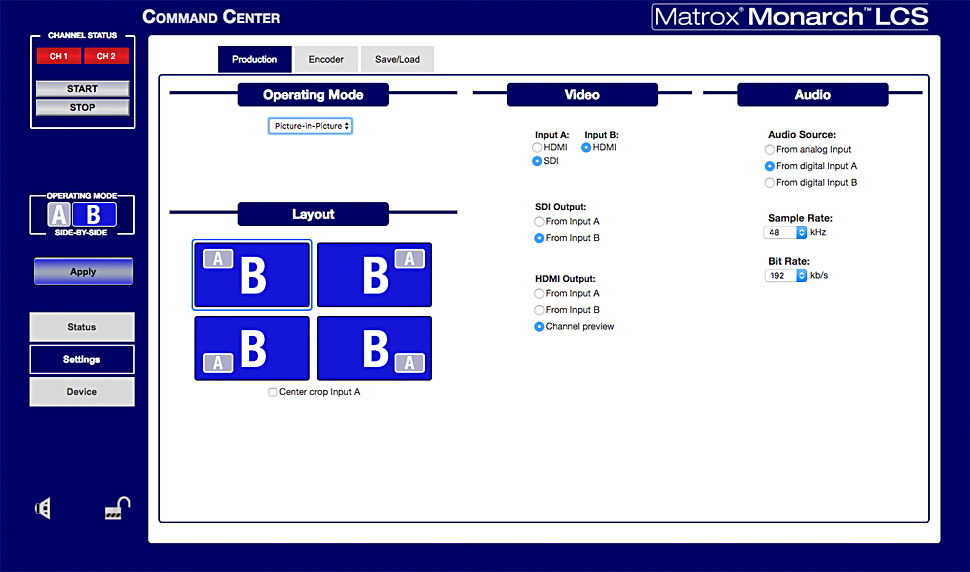Viewport: 970px width, 572px height.
Task: Set SDI Output from Input B
Action: pyautogui.click(x=539, y=238)
